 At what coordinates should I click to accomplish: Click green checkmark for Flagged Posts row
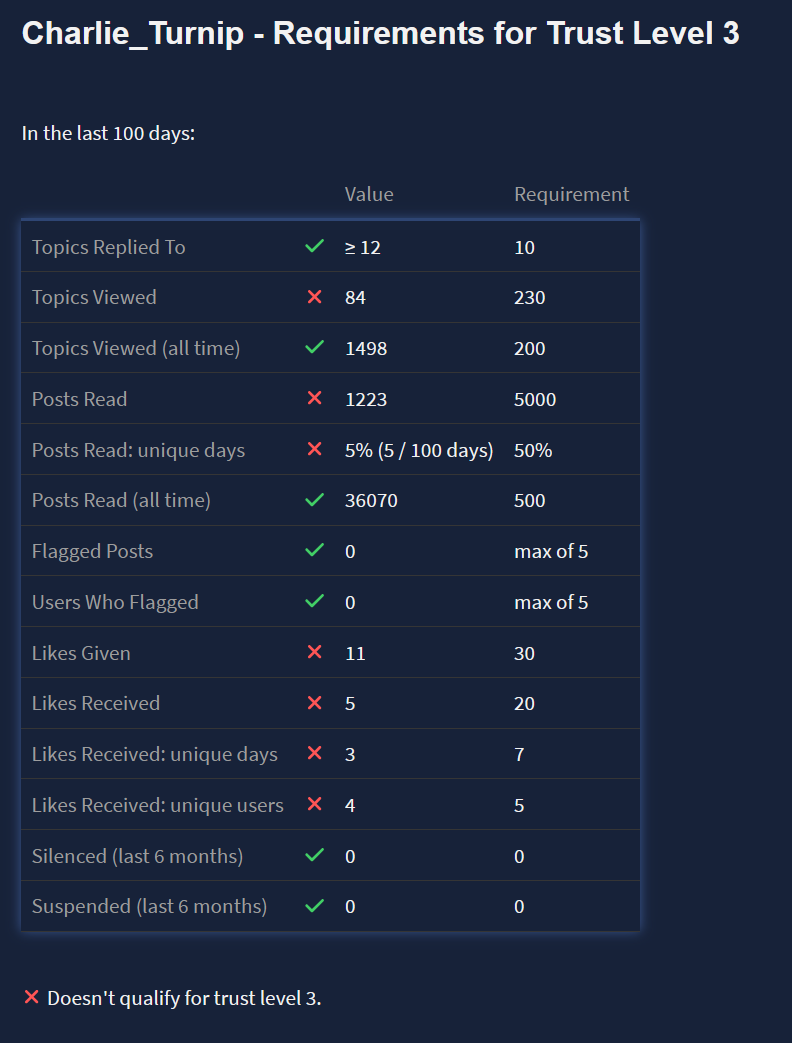[x=314, y=551]
